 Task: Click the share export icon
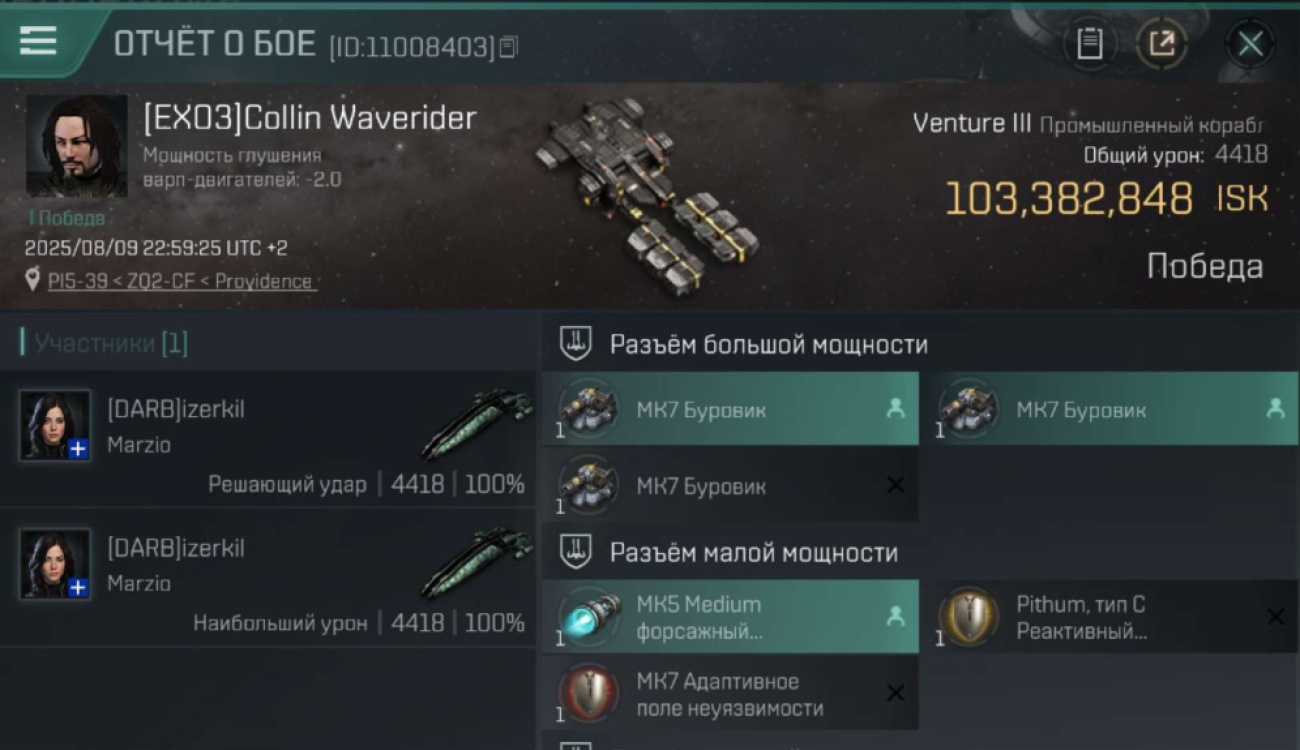click(x=1162, y=43)
